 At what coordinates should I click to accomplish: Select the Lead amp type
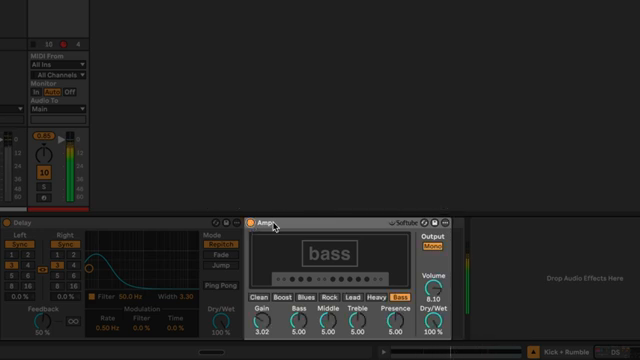[x=353, y=298]
